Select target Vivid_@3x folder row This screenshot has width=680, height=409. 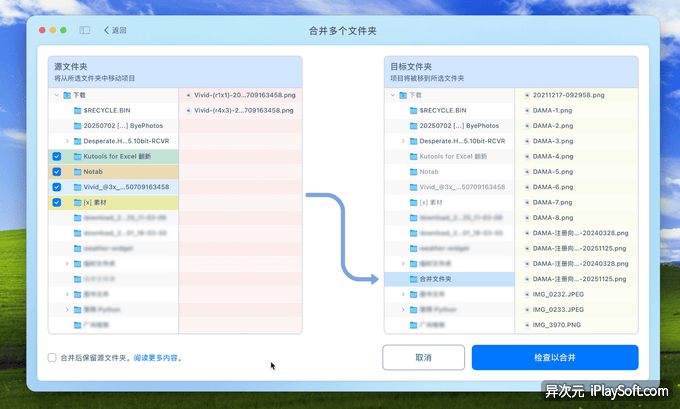pos(449,187)
